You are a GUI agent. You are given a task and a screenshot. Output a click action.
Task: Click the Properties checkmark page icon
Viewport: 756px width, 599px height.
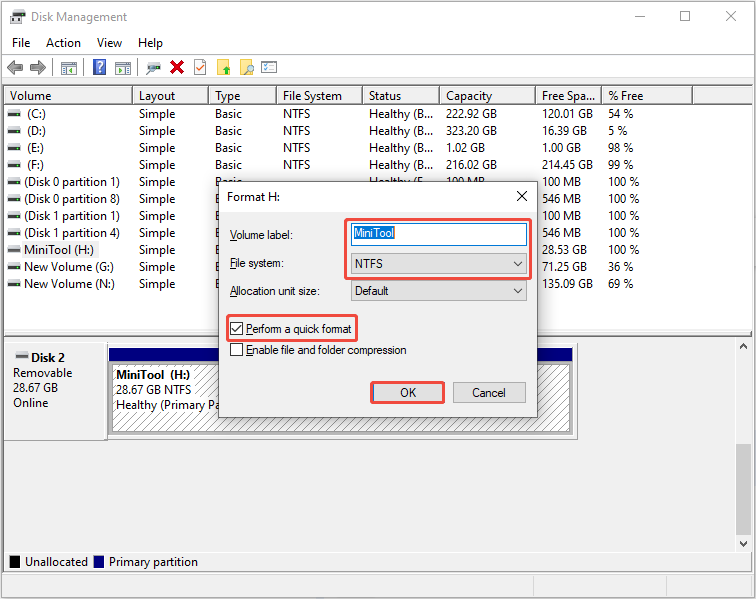pyautogui.click(x=200, y=68)
